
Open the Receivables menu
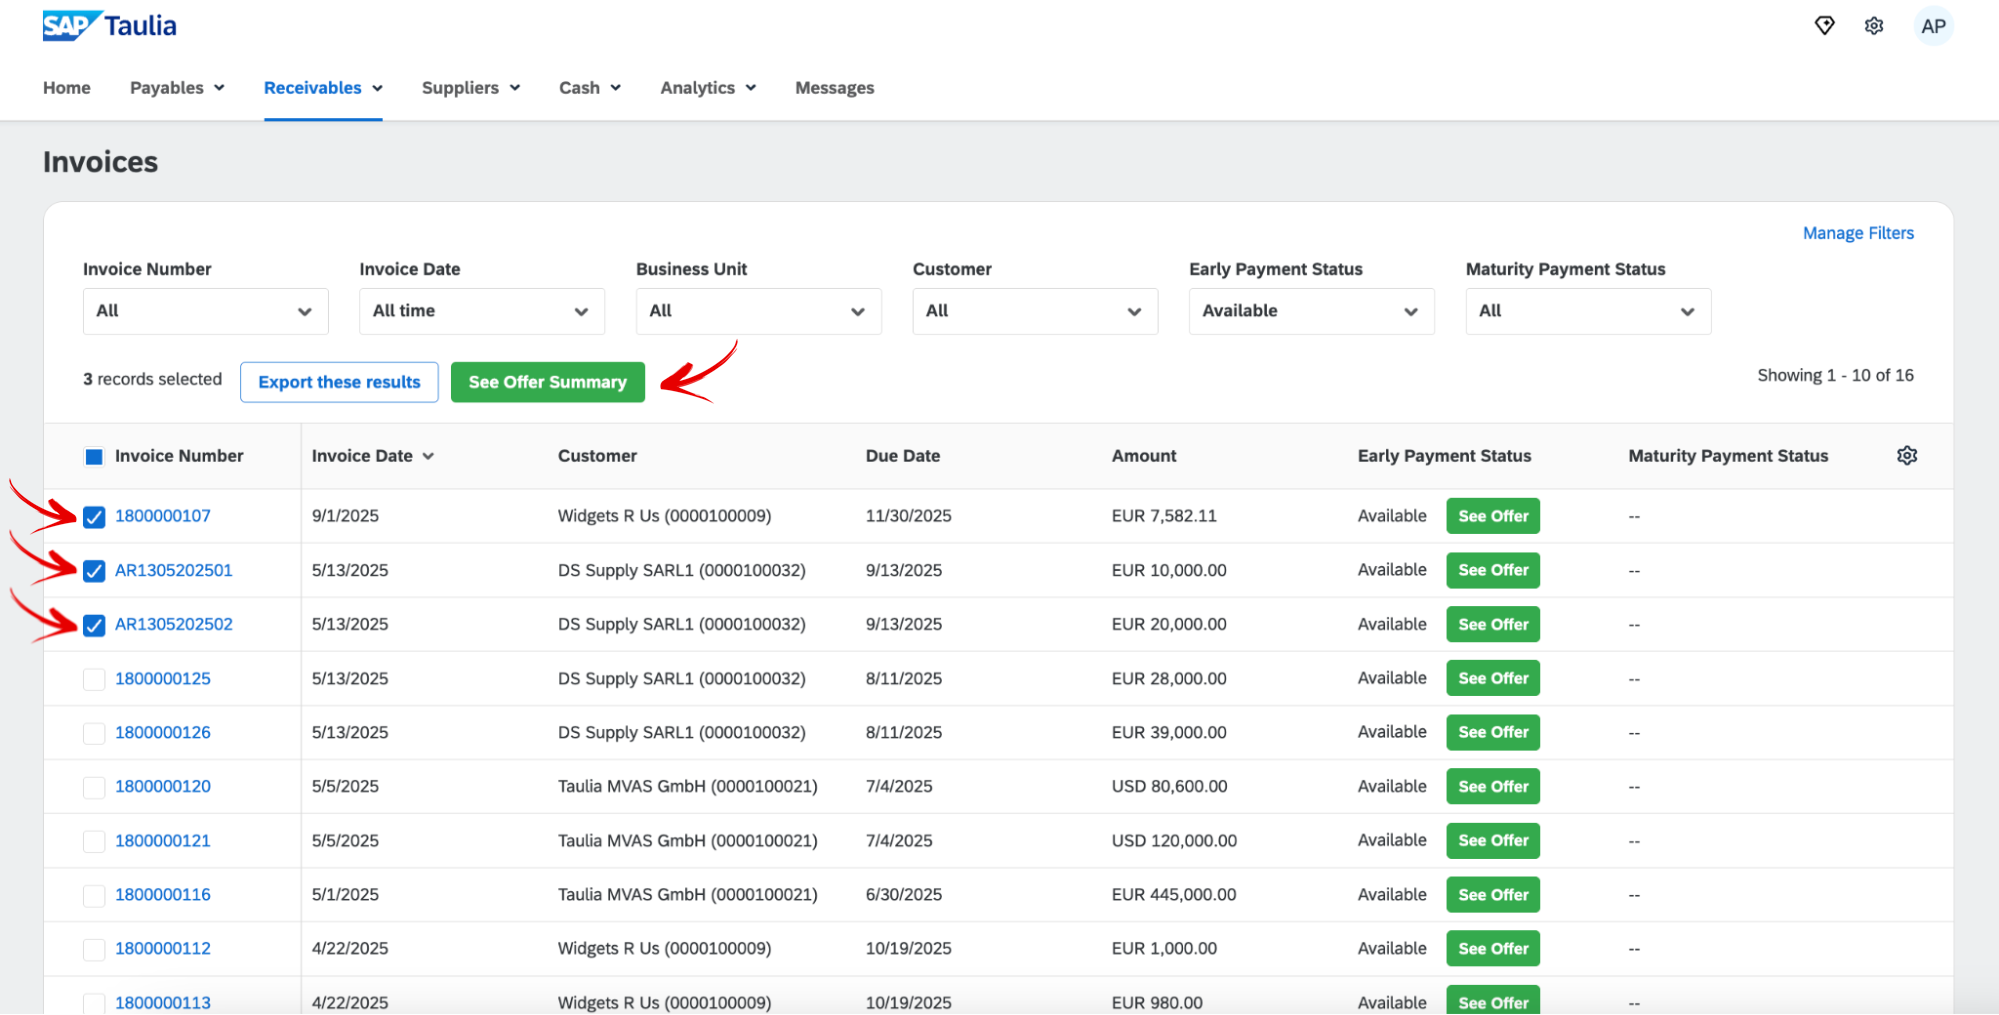(323, 88)
